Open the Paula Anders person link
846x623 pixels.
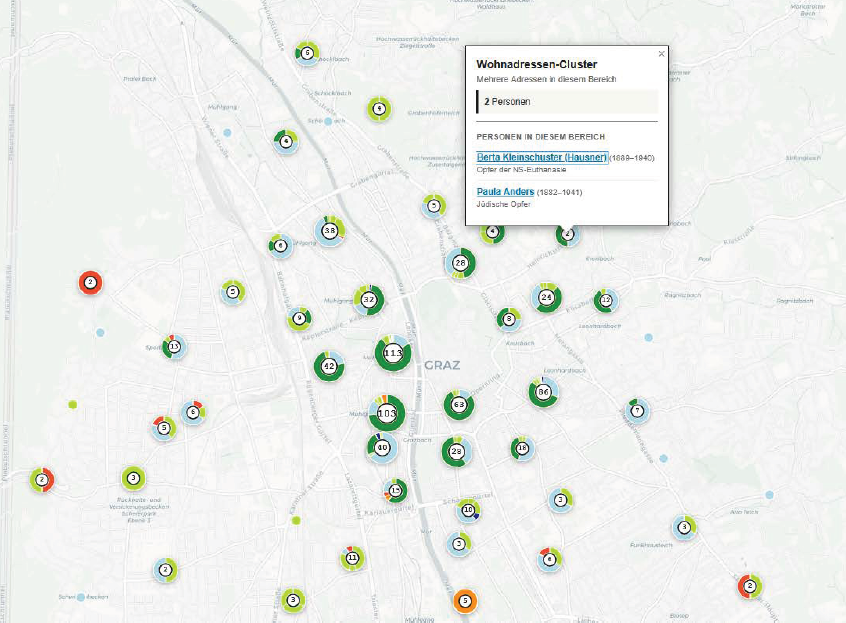(x=505, y=191)
